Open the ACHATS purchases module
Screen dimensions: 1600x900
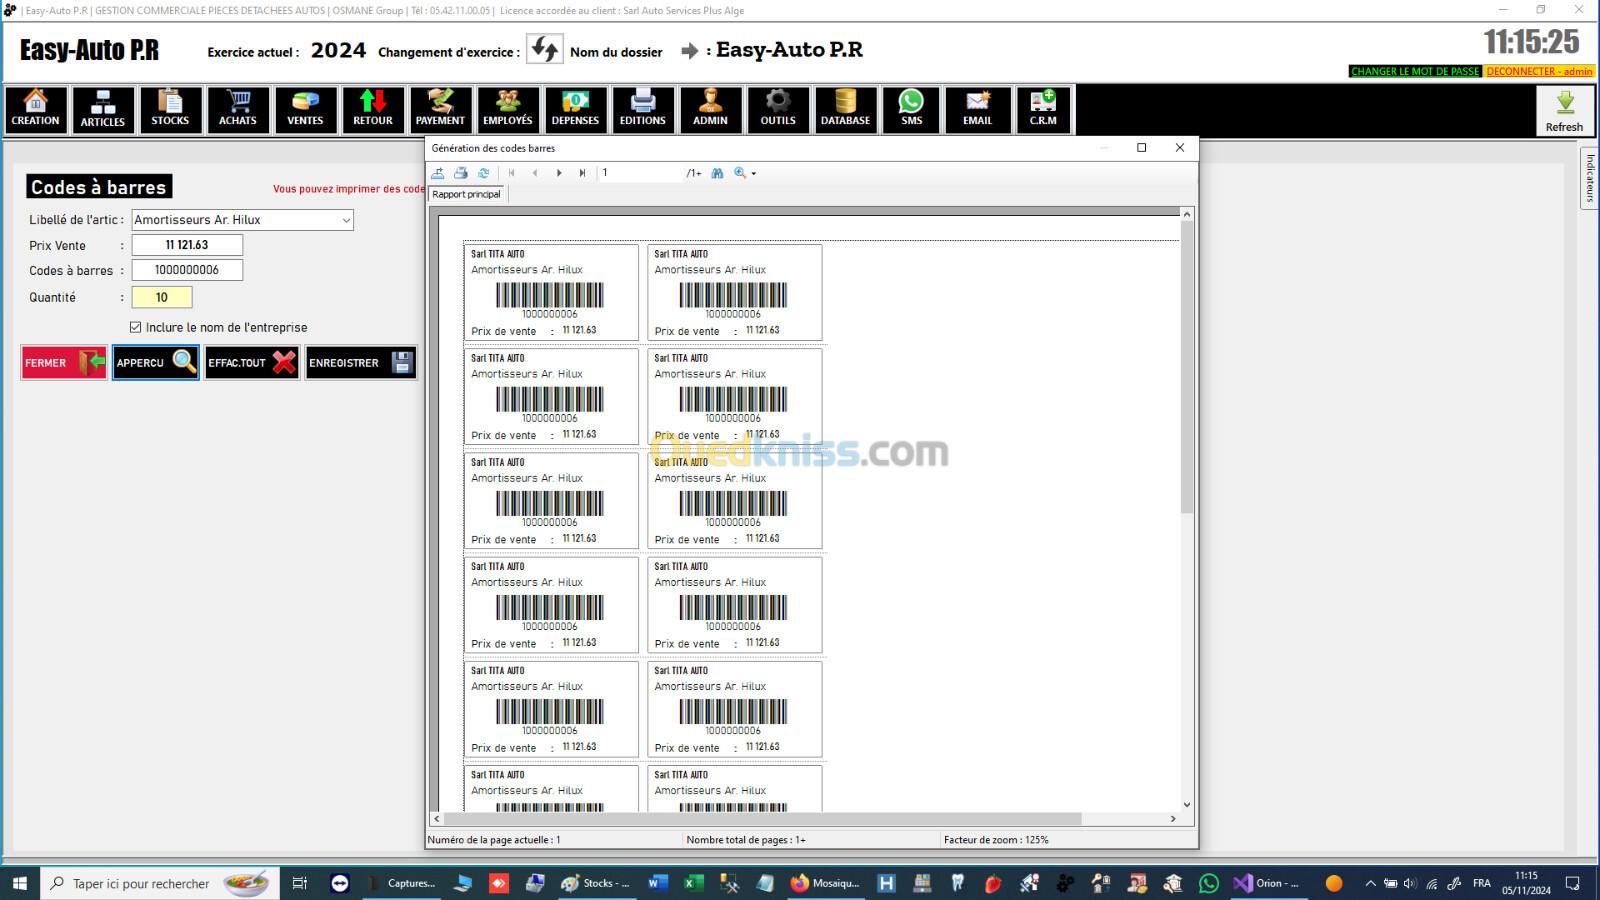238,109
